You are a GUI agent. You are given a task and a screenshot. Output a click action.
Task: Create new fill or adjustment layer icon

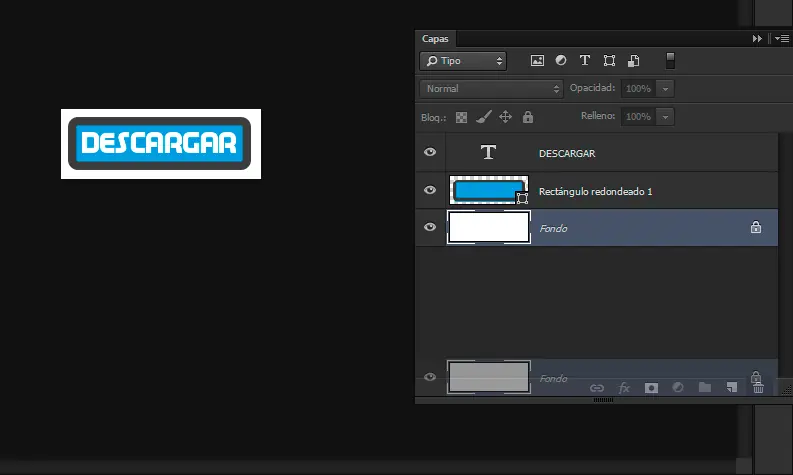pyautogui.click(x=678, y=387)
